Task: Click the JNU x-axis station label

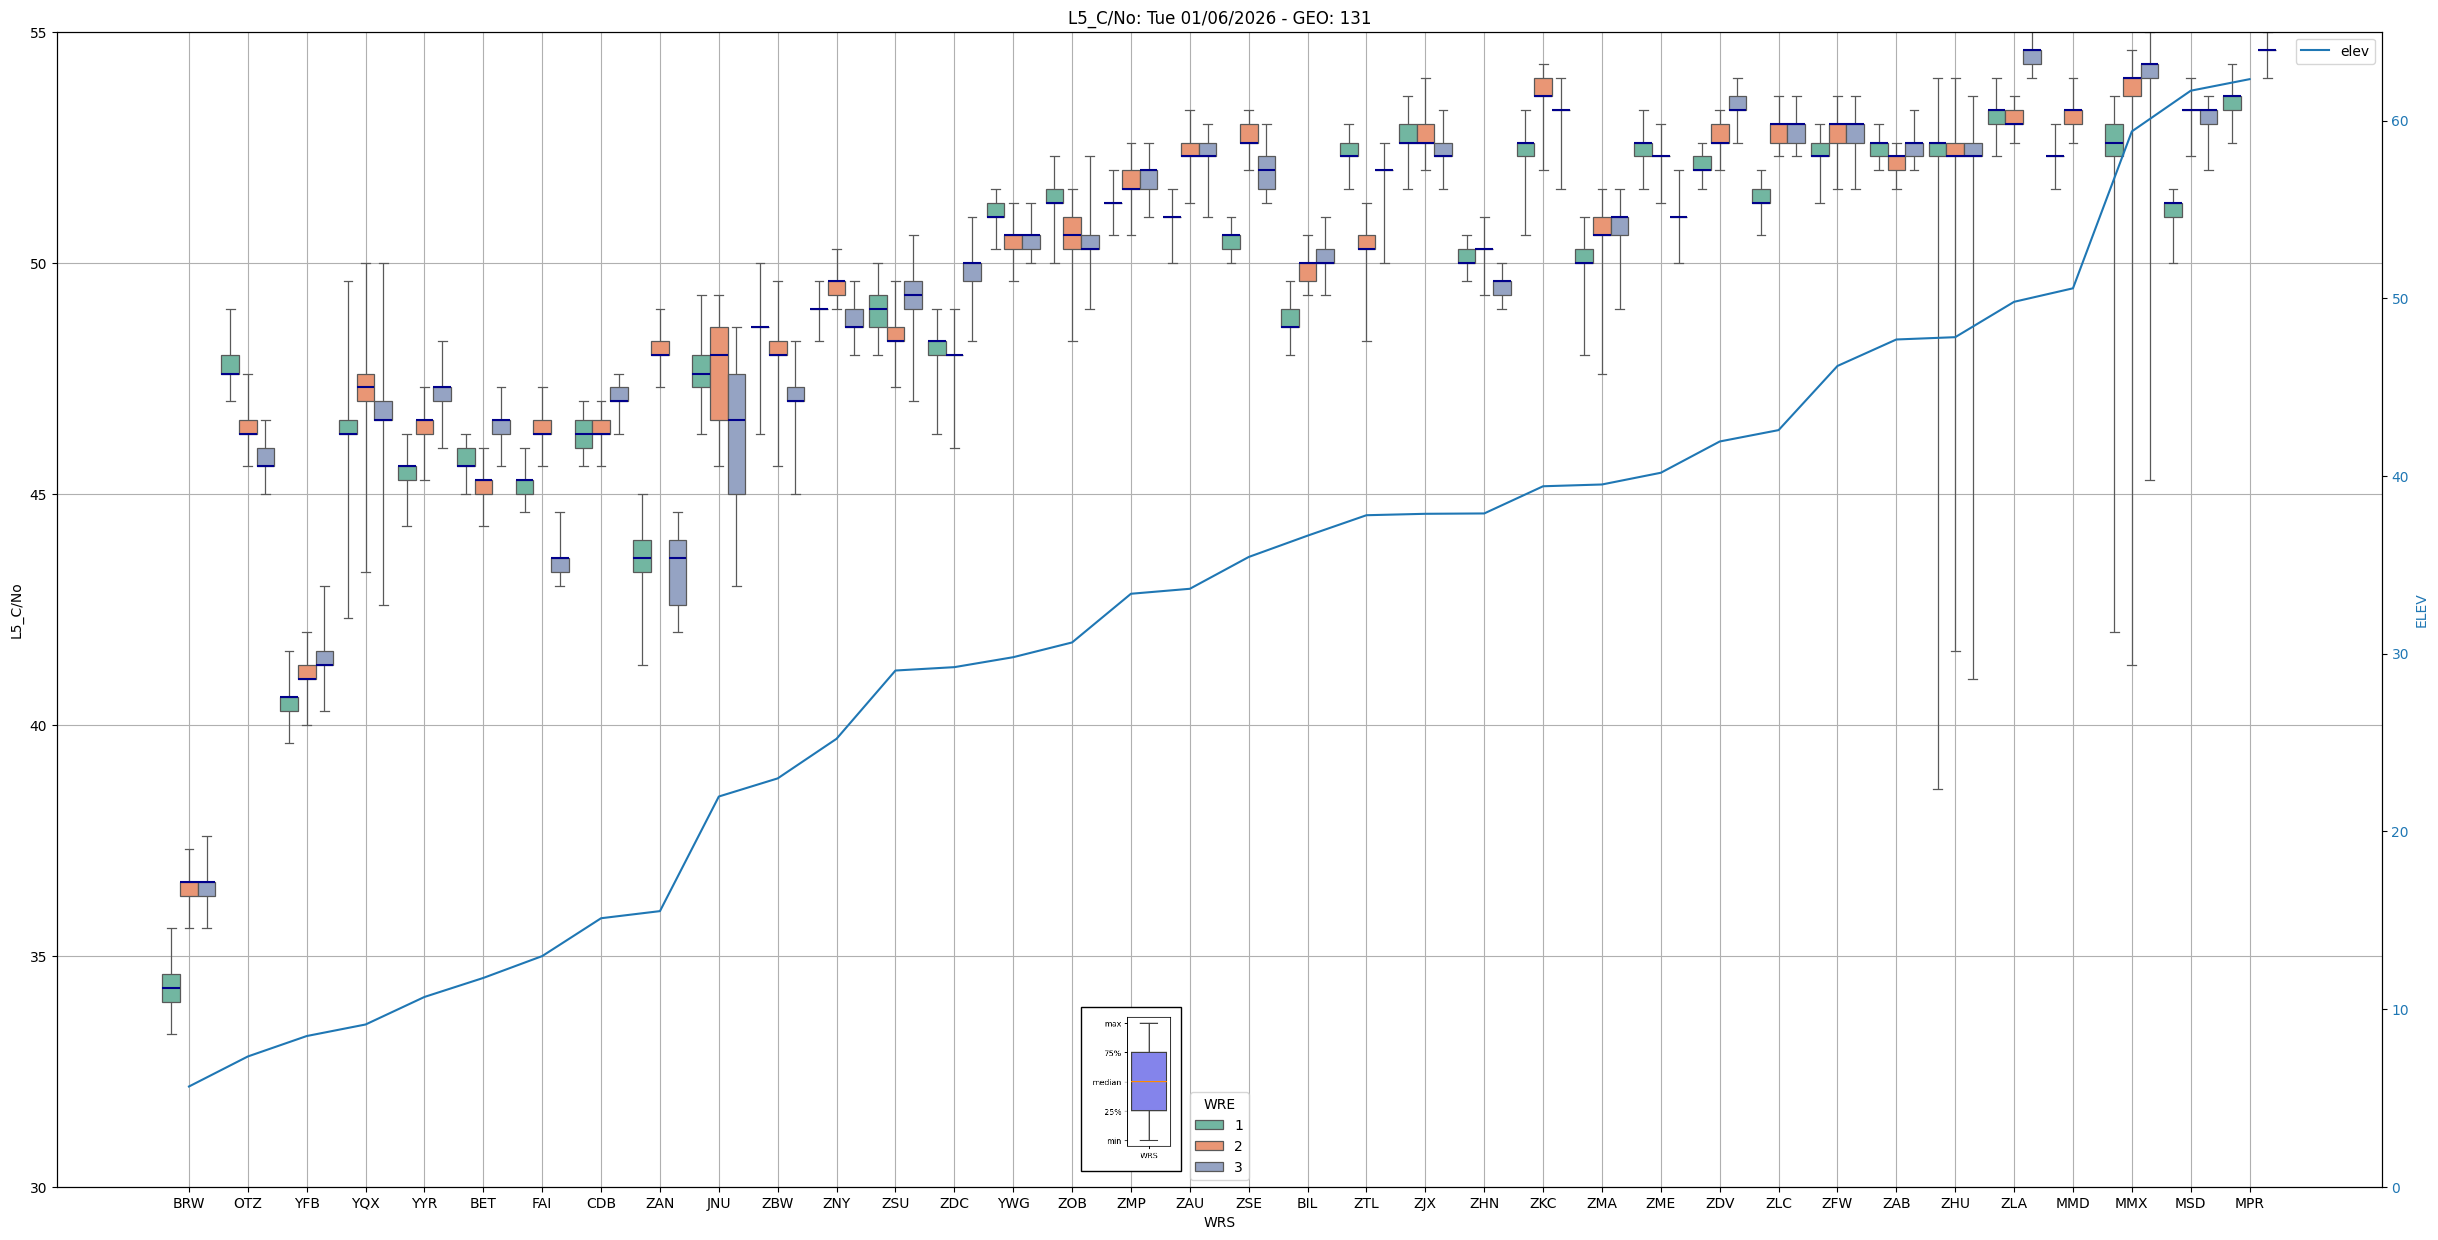Action: point(718,1203)
